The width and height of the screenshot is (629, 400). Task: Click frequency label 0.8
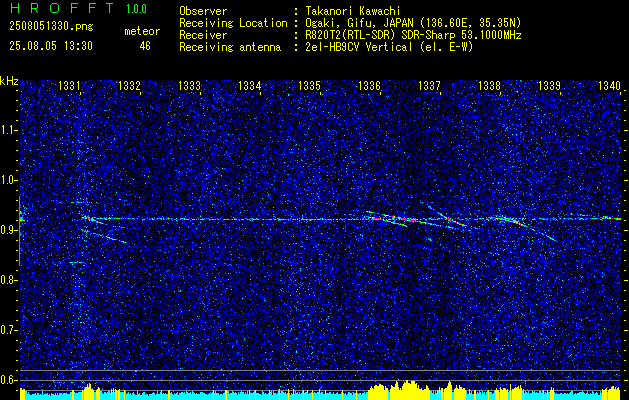point(9,280)
